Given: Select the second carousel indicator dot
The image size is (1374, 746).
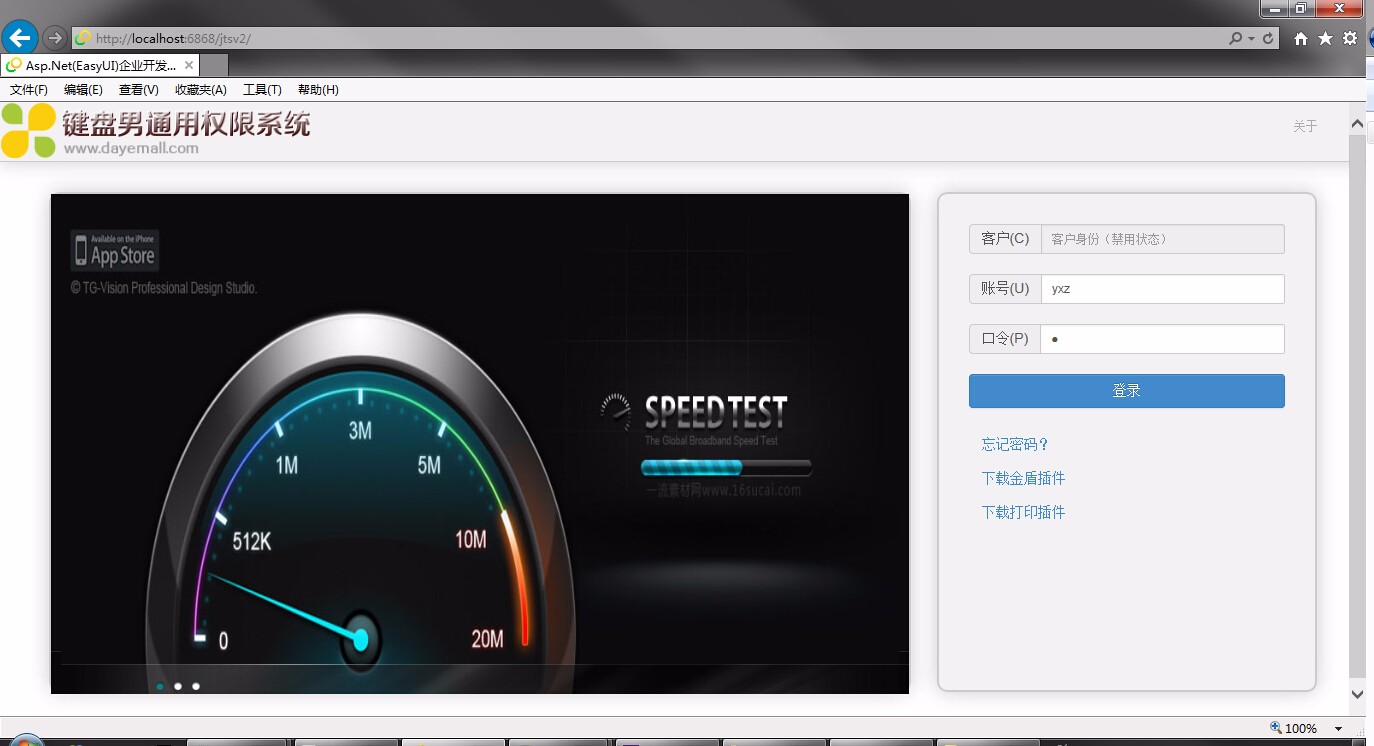Looking at the screenshot, I should tap(177, 686).
